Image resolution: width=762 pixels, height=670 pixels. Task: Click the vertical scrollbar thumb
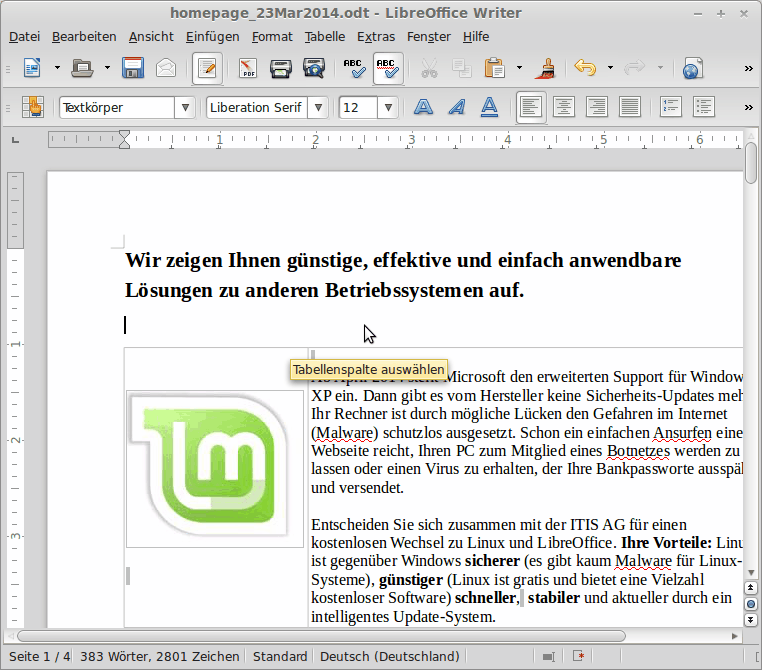click(751, 163)
